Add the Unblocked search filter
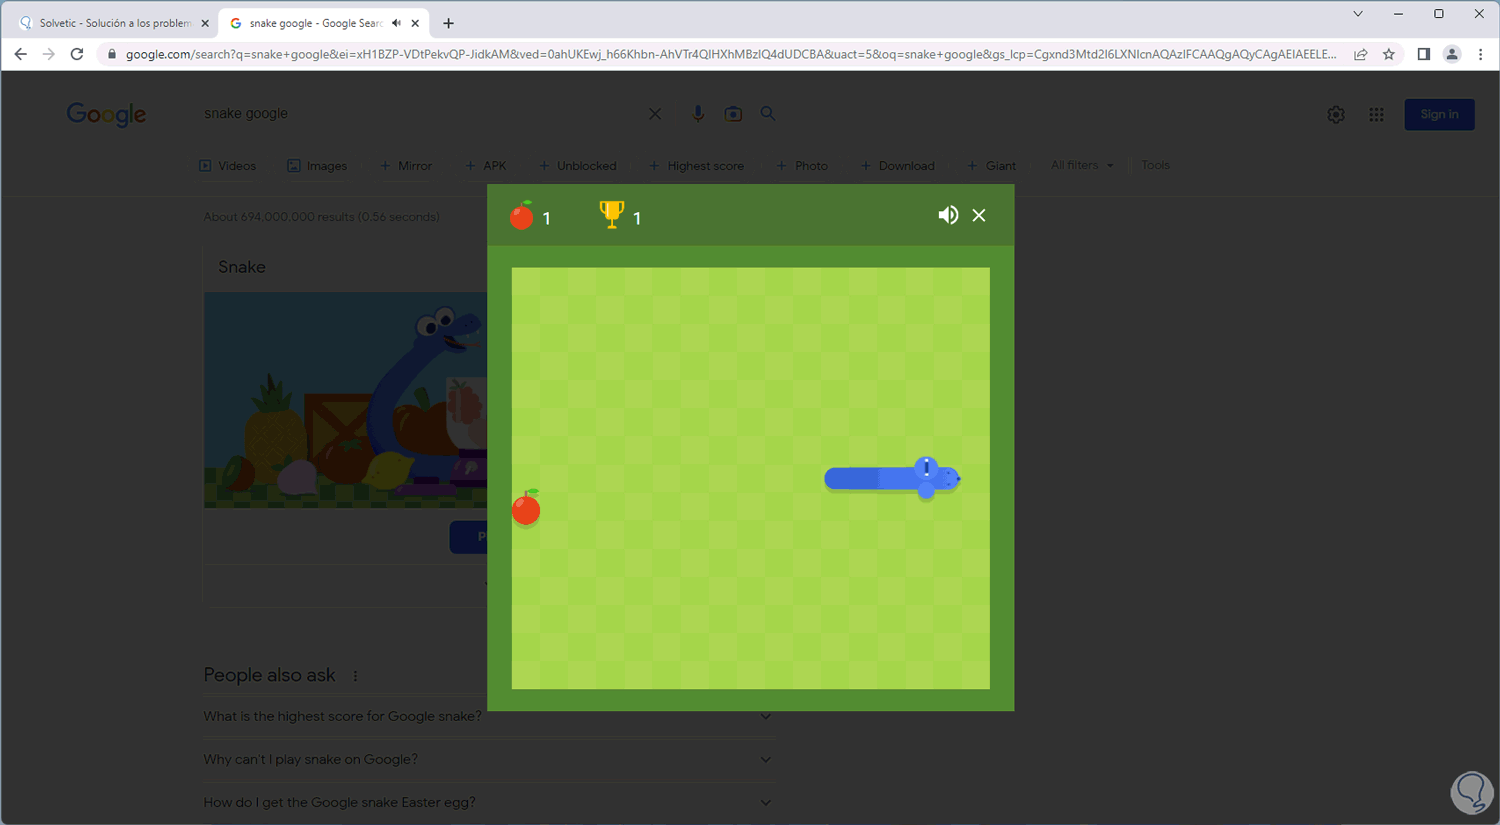The width and height of the screenshot is (1500, 825). (578, 166)
